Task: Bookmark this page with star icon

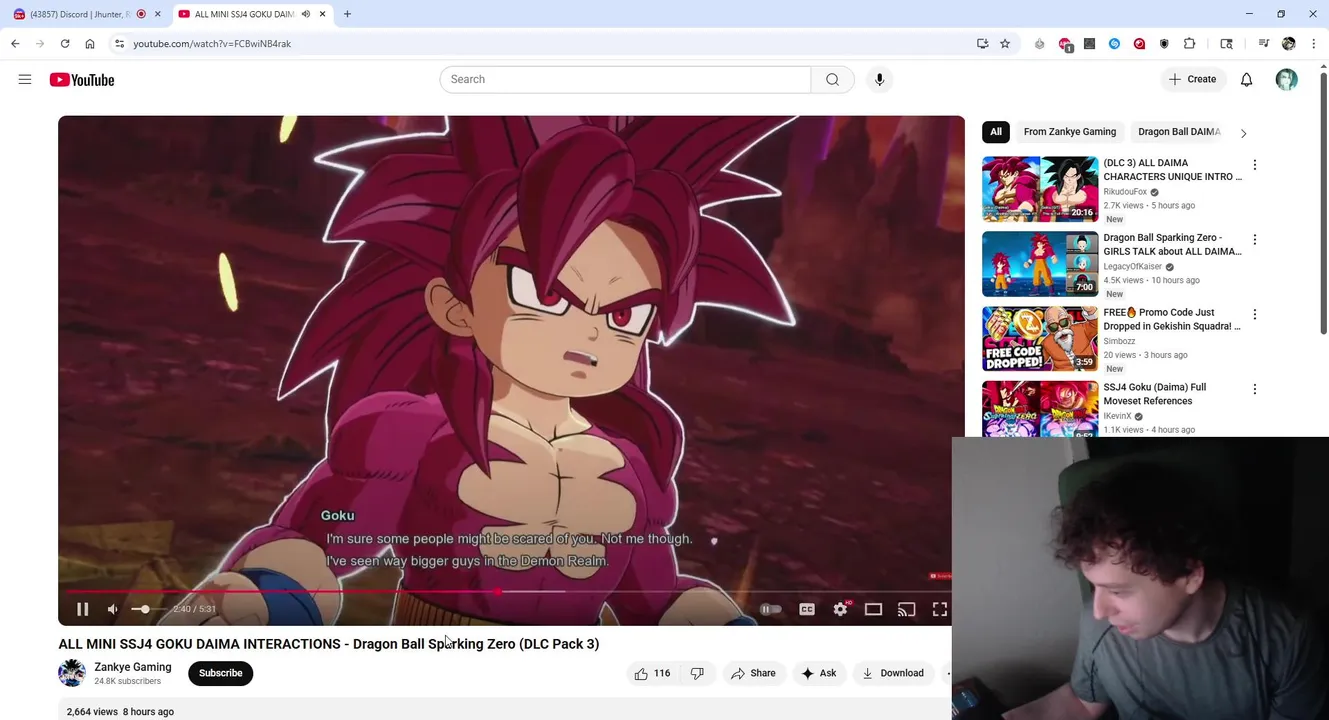Action: pyautogui.click(x=1005, y=44)
